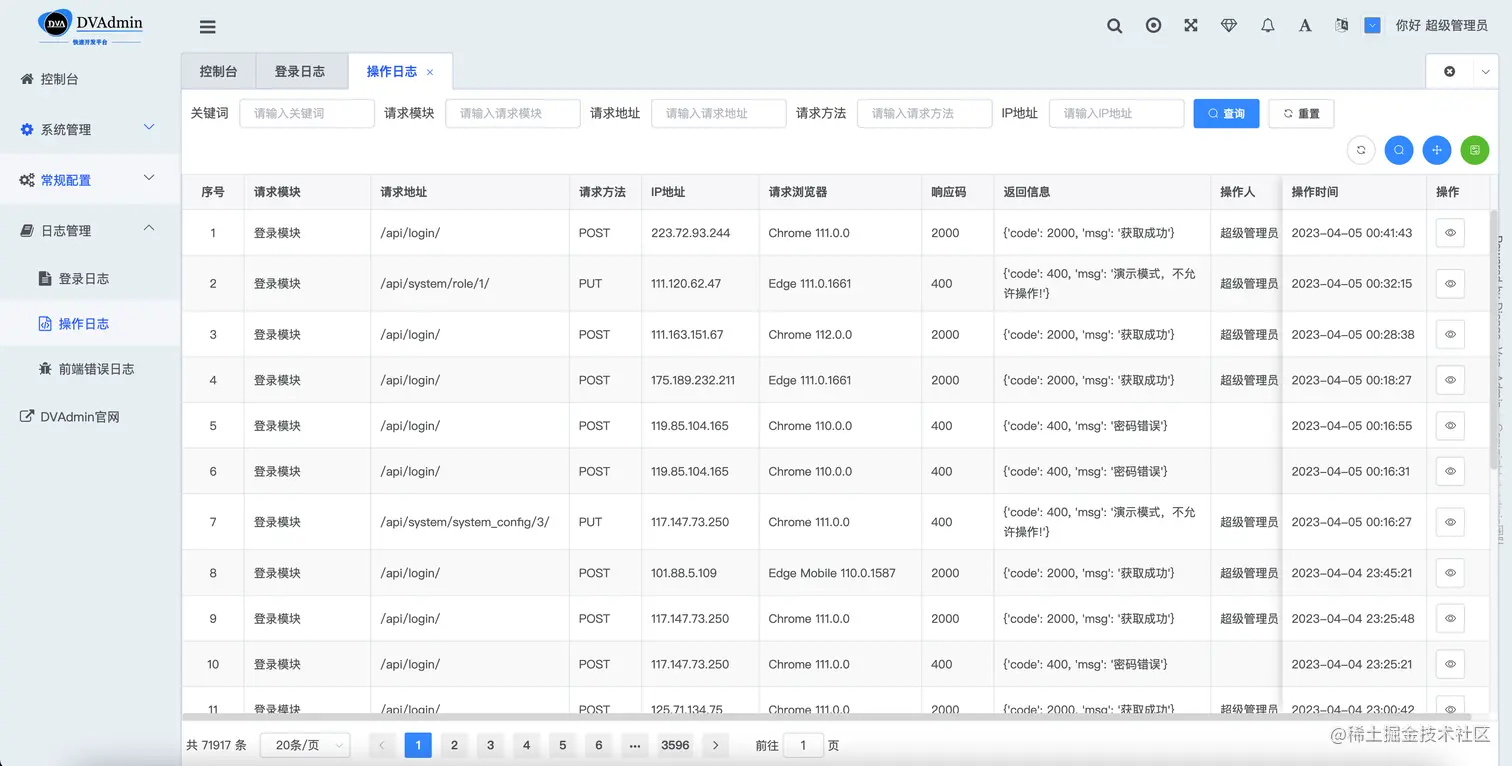Open 登录日志 in sidebar
Viewport: 1512px width, 766px height.
(x=90, y=279)
